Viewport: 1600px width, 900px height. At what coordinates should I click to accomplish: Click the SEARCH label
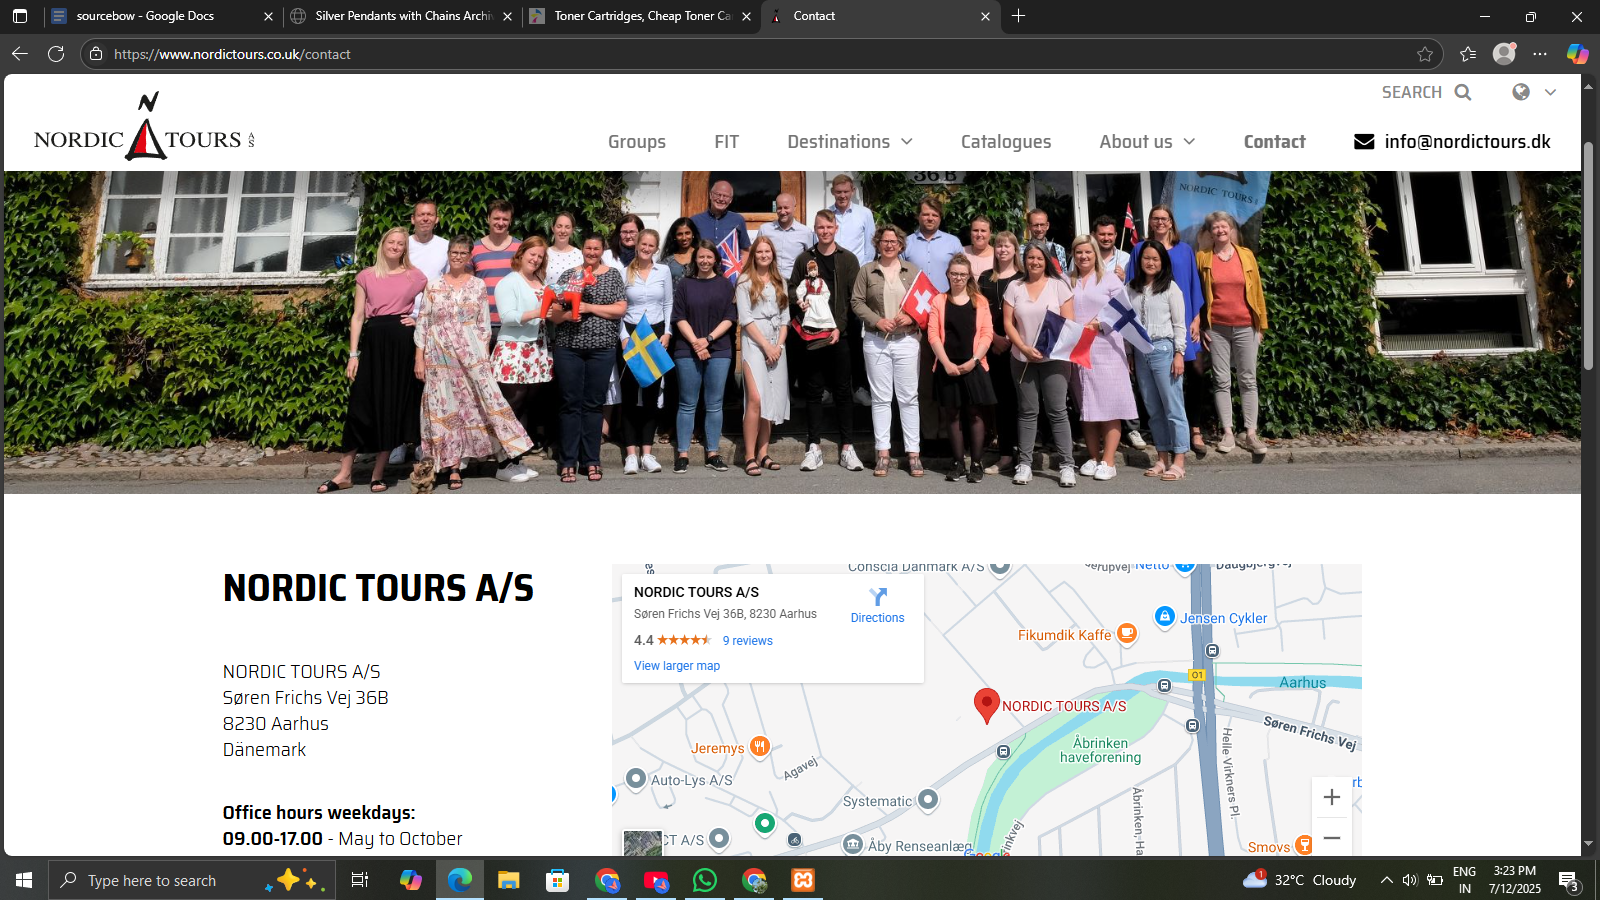click(x=1411, y=92)
